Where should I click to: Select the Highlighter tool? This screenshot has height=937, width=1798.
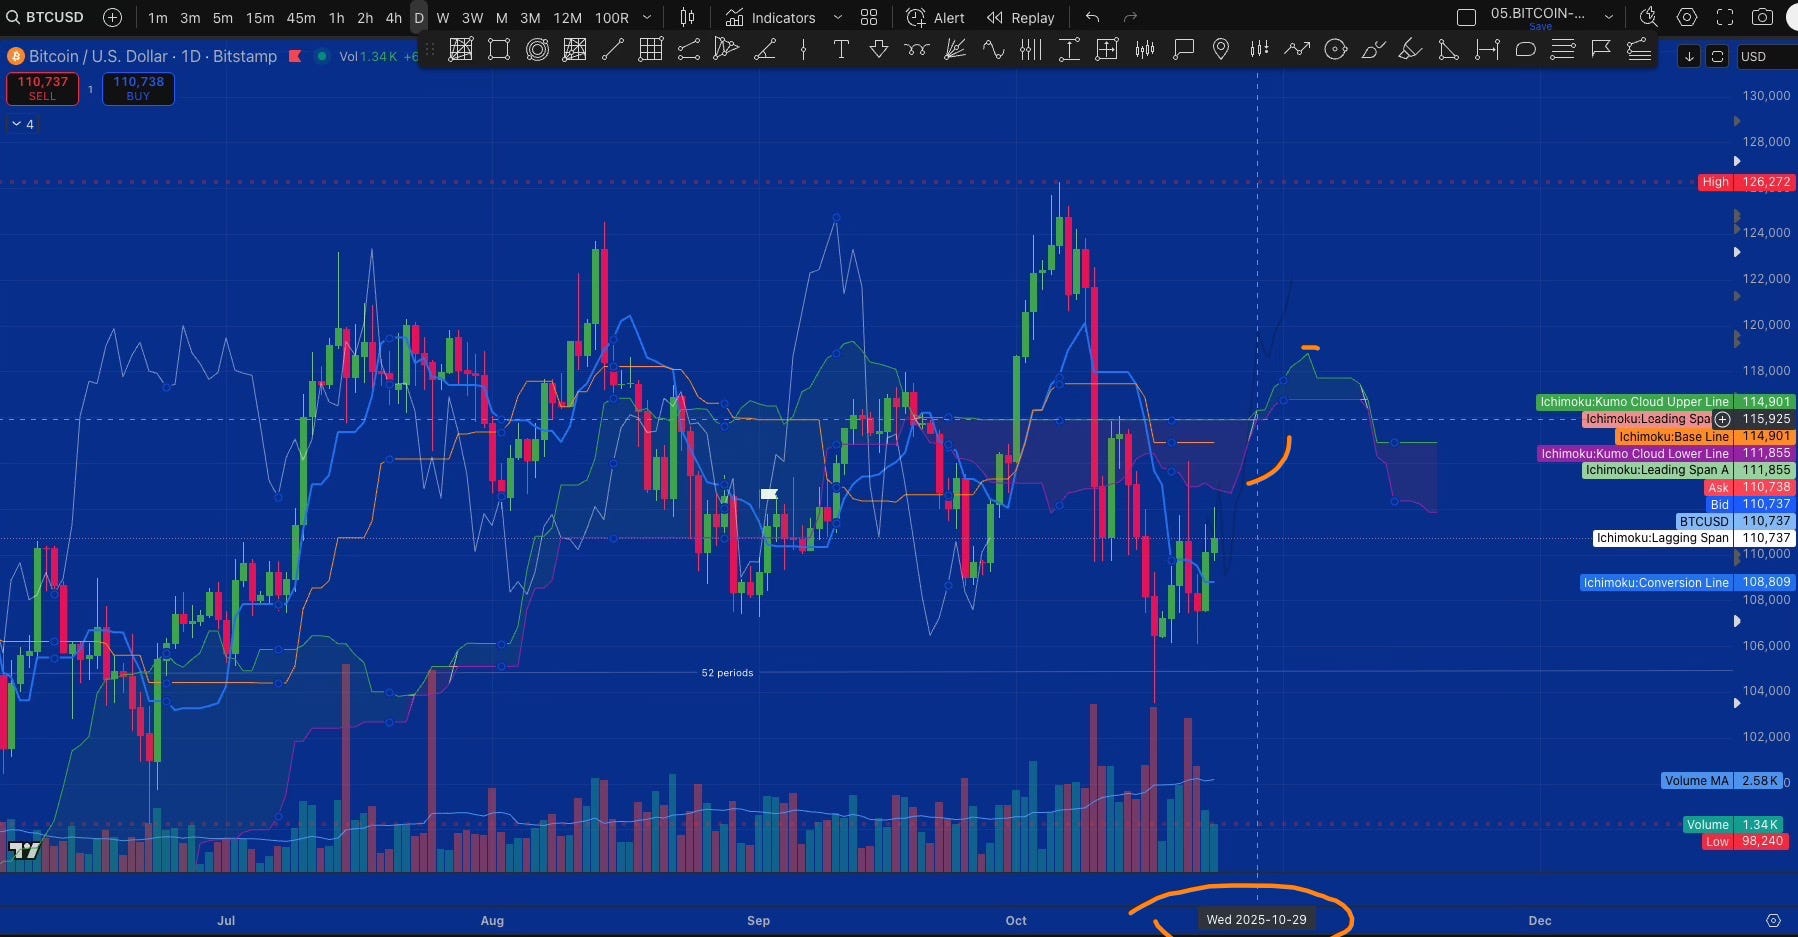[x=1411, y=49]
